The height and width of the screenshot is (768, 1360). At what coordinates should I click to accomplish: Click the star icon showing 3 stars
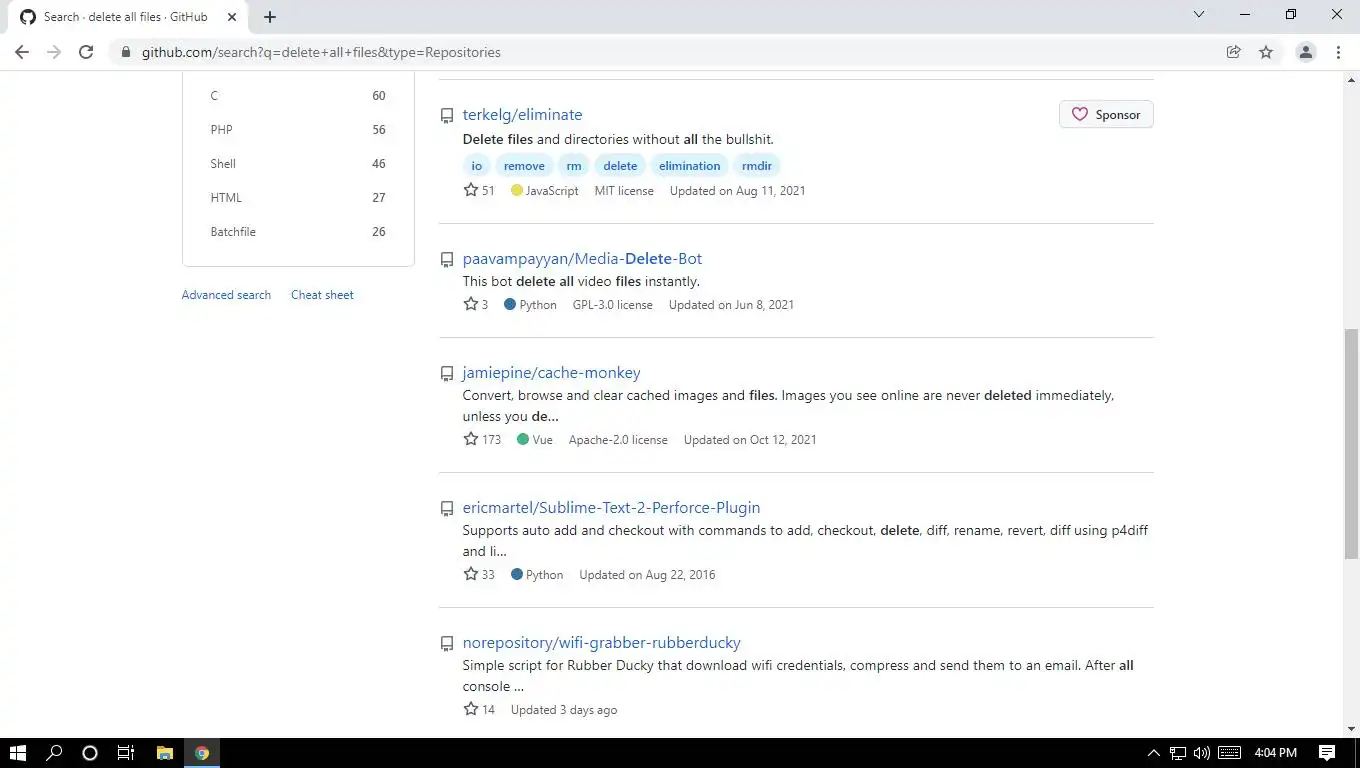tap(471, 304)
